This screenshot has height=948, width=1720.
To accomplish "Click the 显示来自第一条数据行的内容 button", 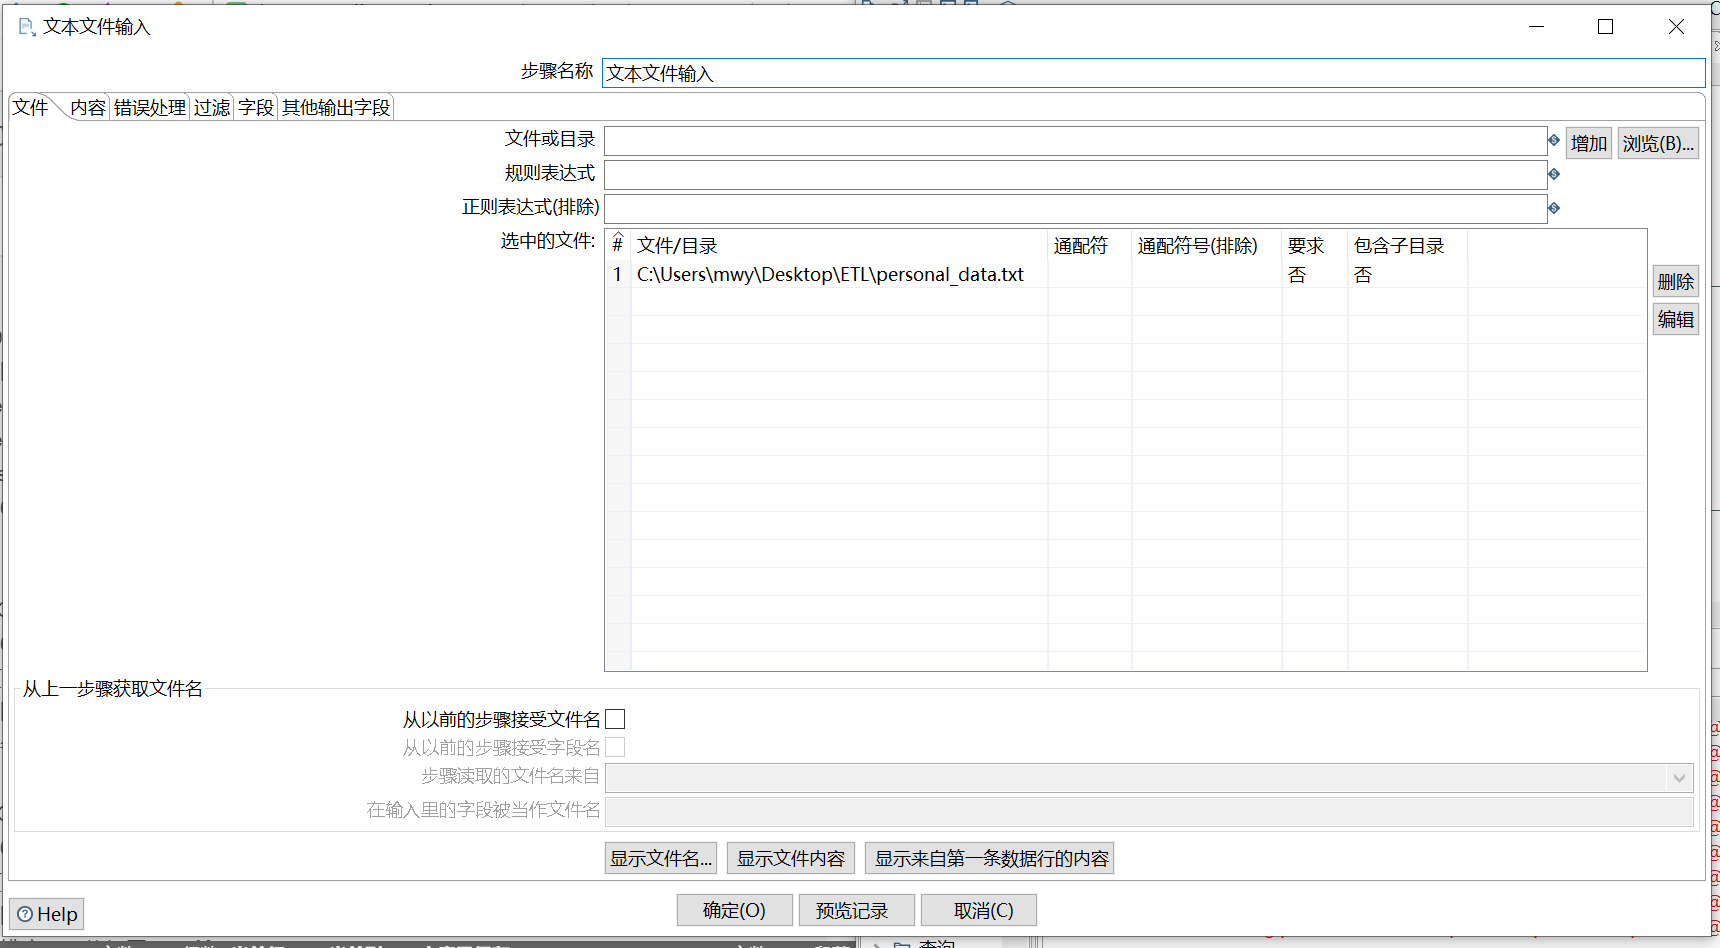I will click(990, 858).
